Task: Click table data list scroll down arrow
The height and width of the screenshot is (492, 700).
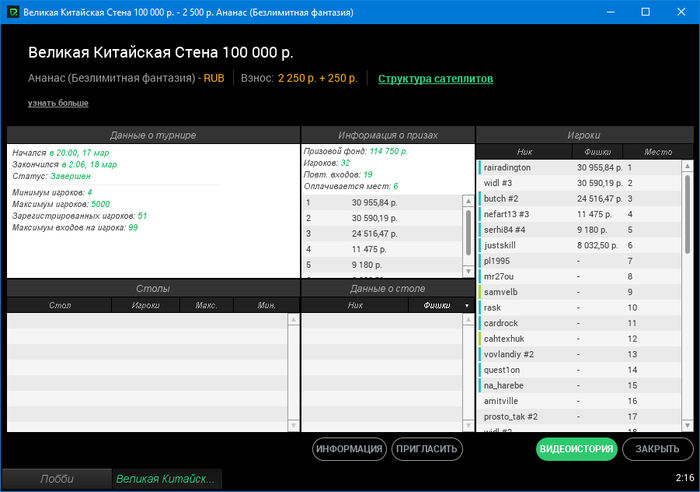Action: 468,425
